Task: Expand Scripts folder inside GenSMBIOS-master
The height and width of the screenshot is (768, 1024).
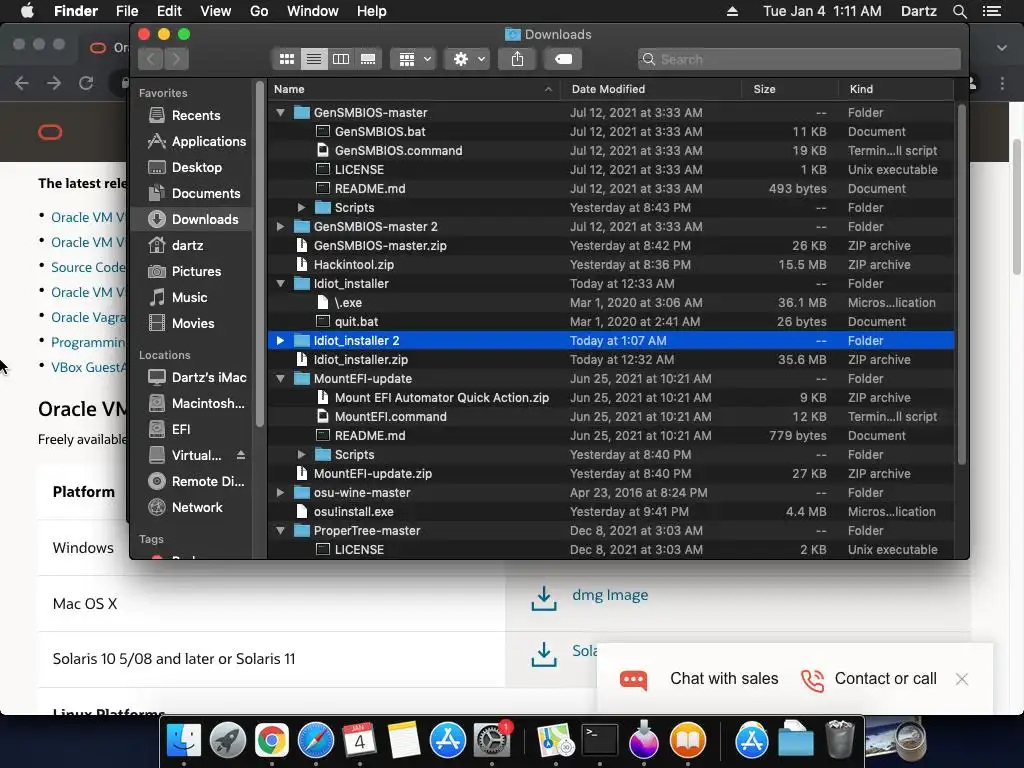Action: [301, 208]
